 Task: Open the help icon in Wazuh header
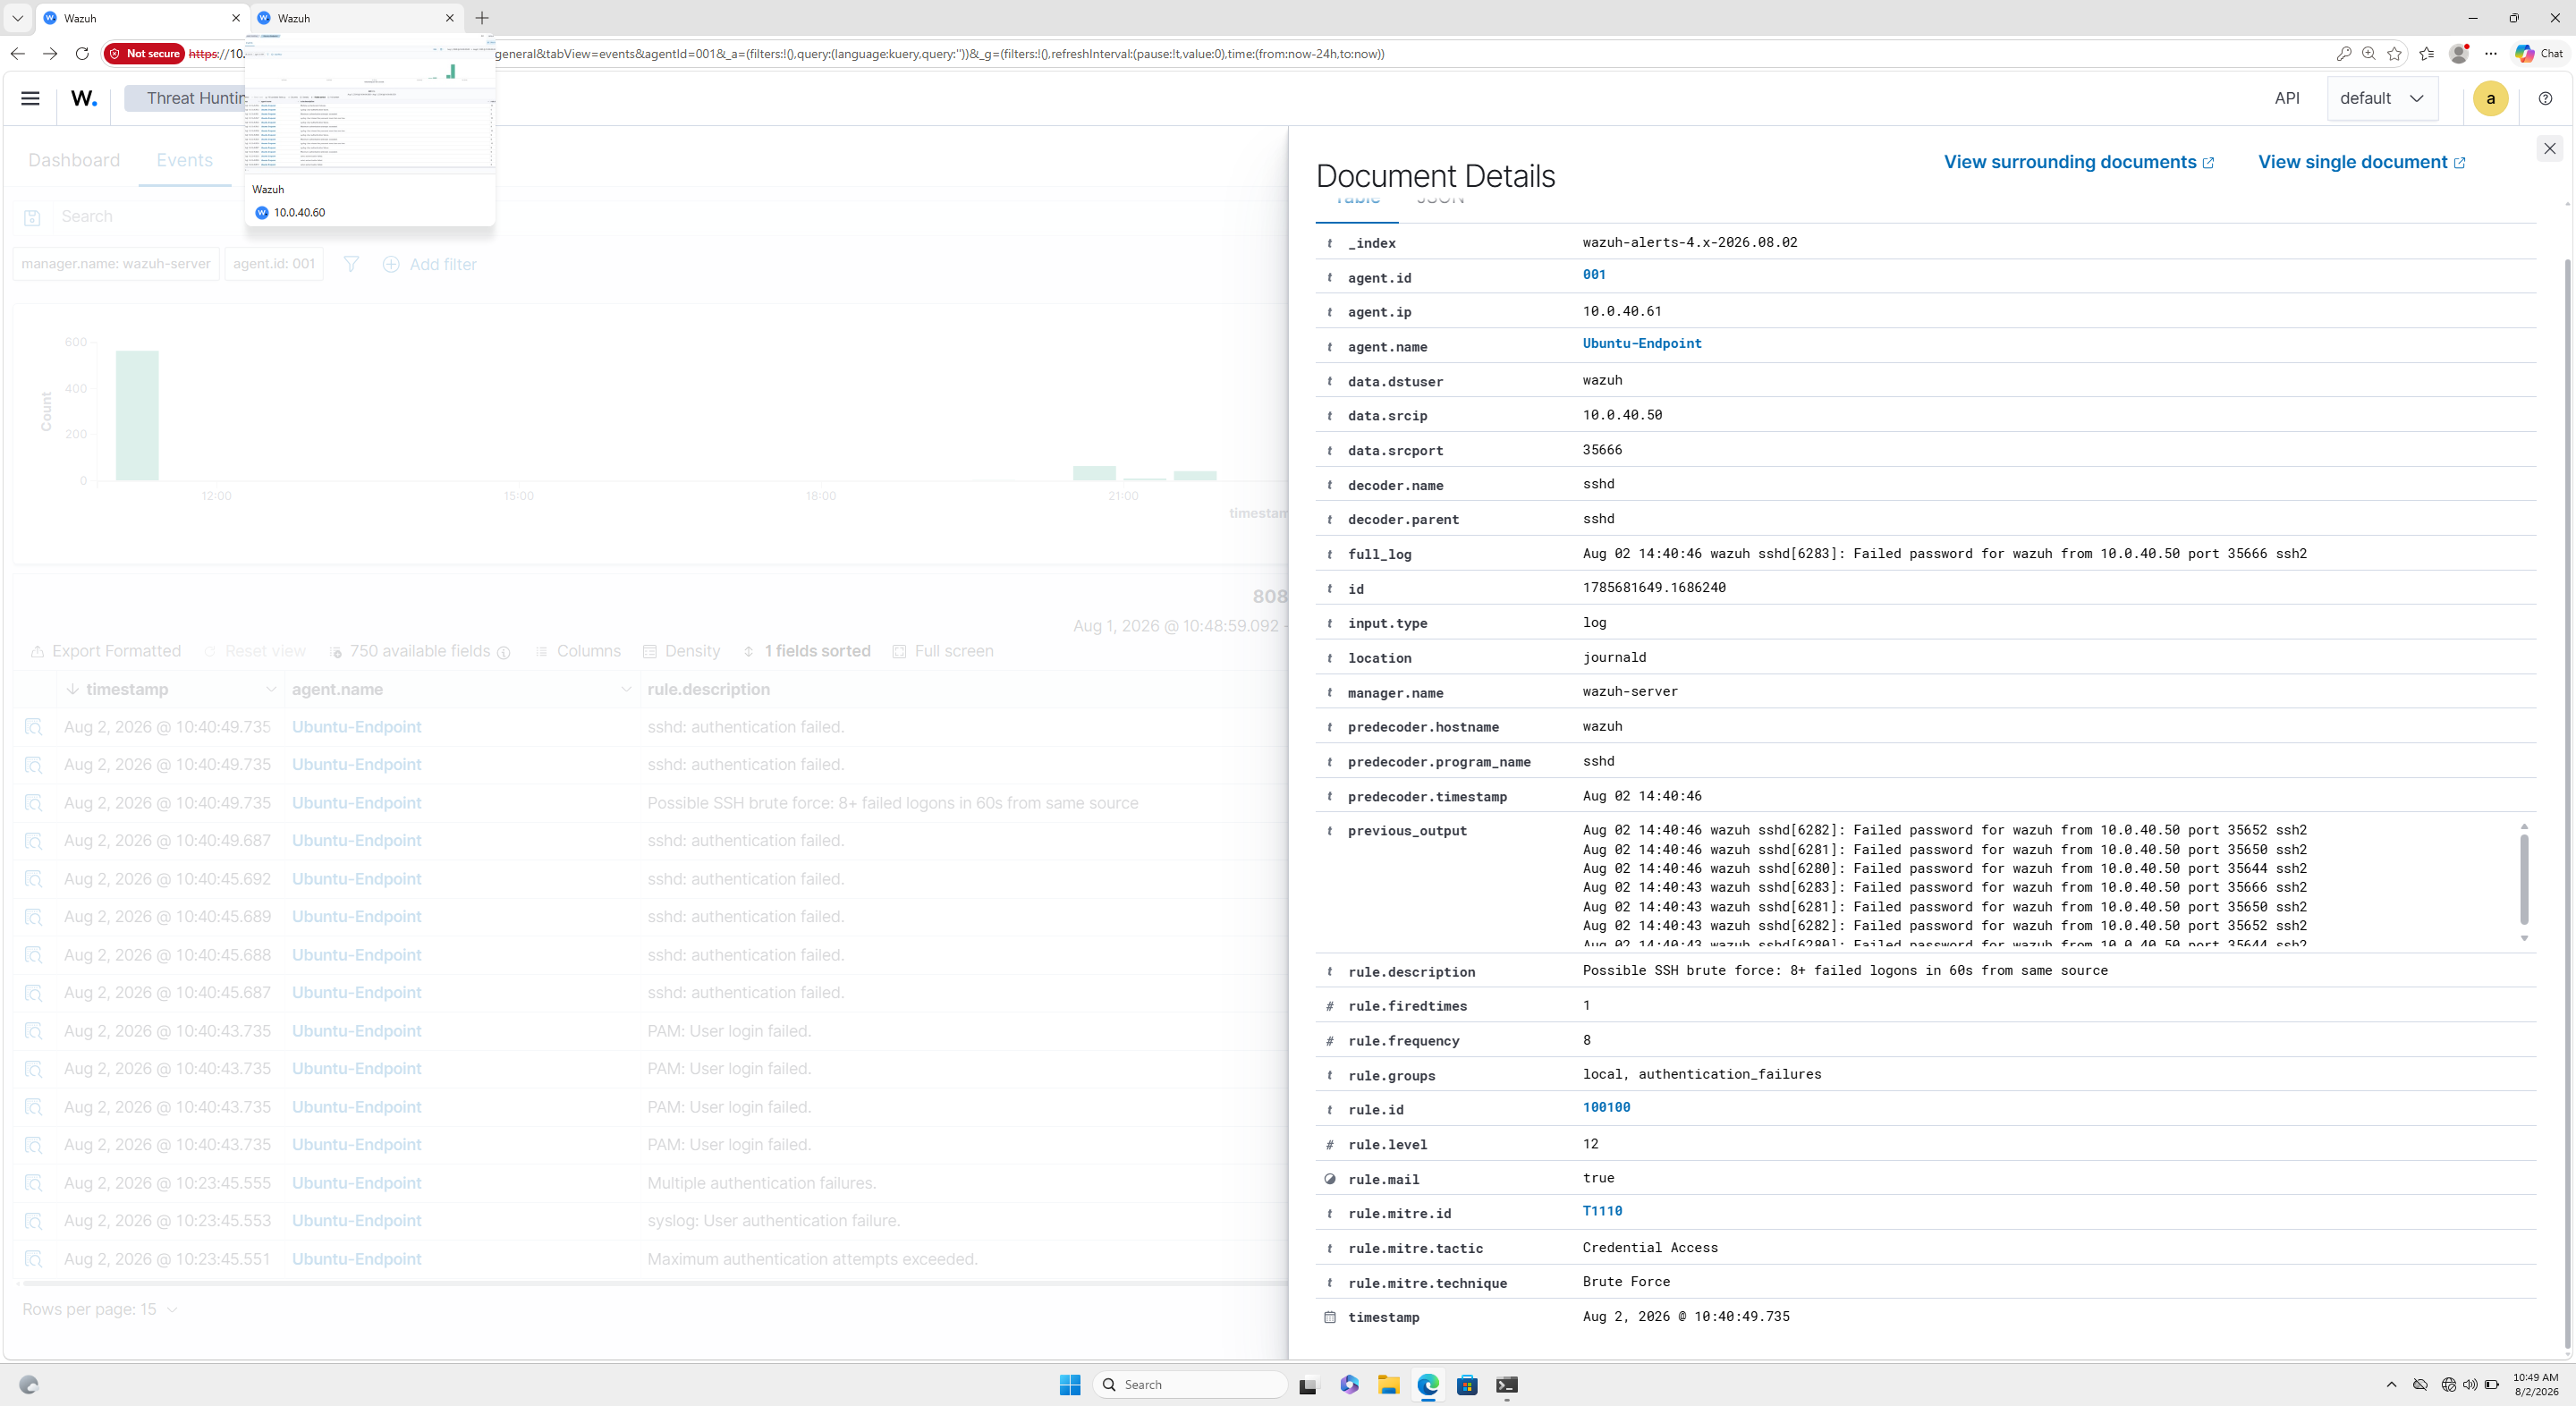click(2545, 98)
